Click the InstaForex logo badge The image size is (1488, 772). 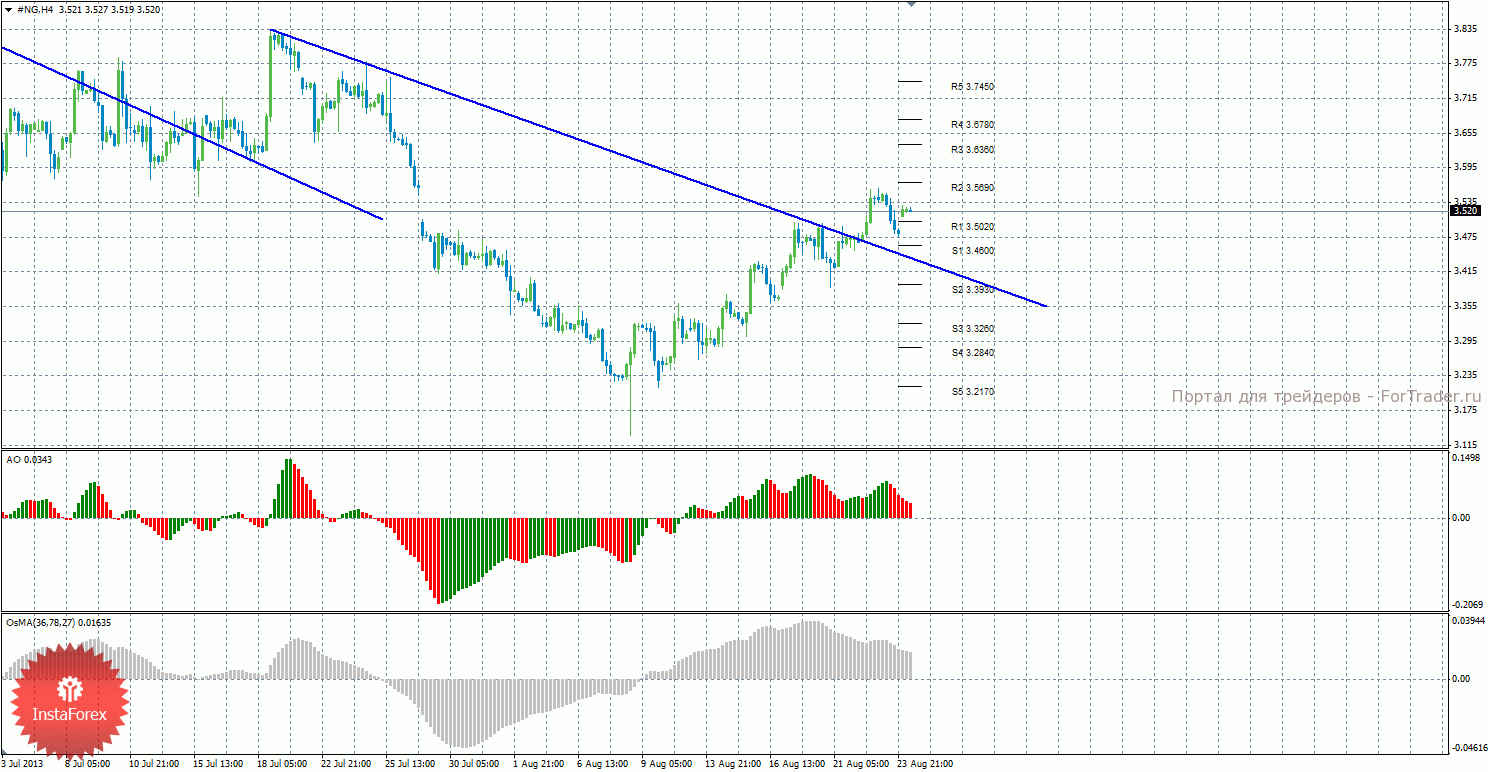point(70,699)
